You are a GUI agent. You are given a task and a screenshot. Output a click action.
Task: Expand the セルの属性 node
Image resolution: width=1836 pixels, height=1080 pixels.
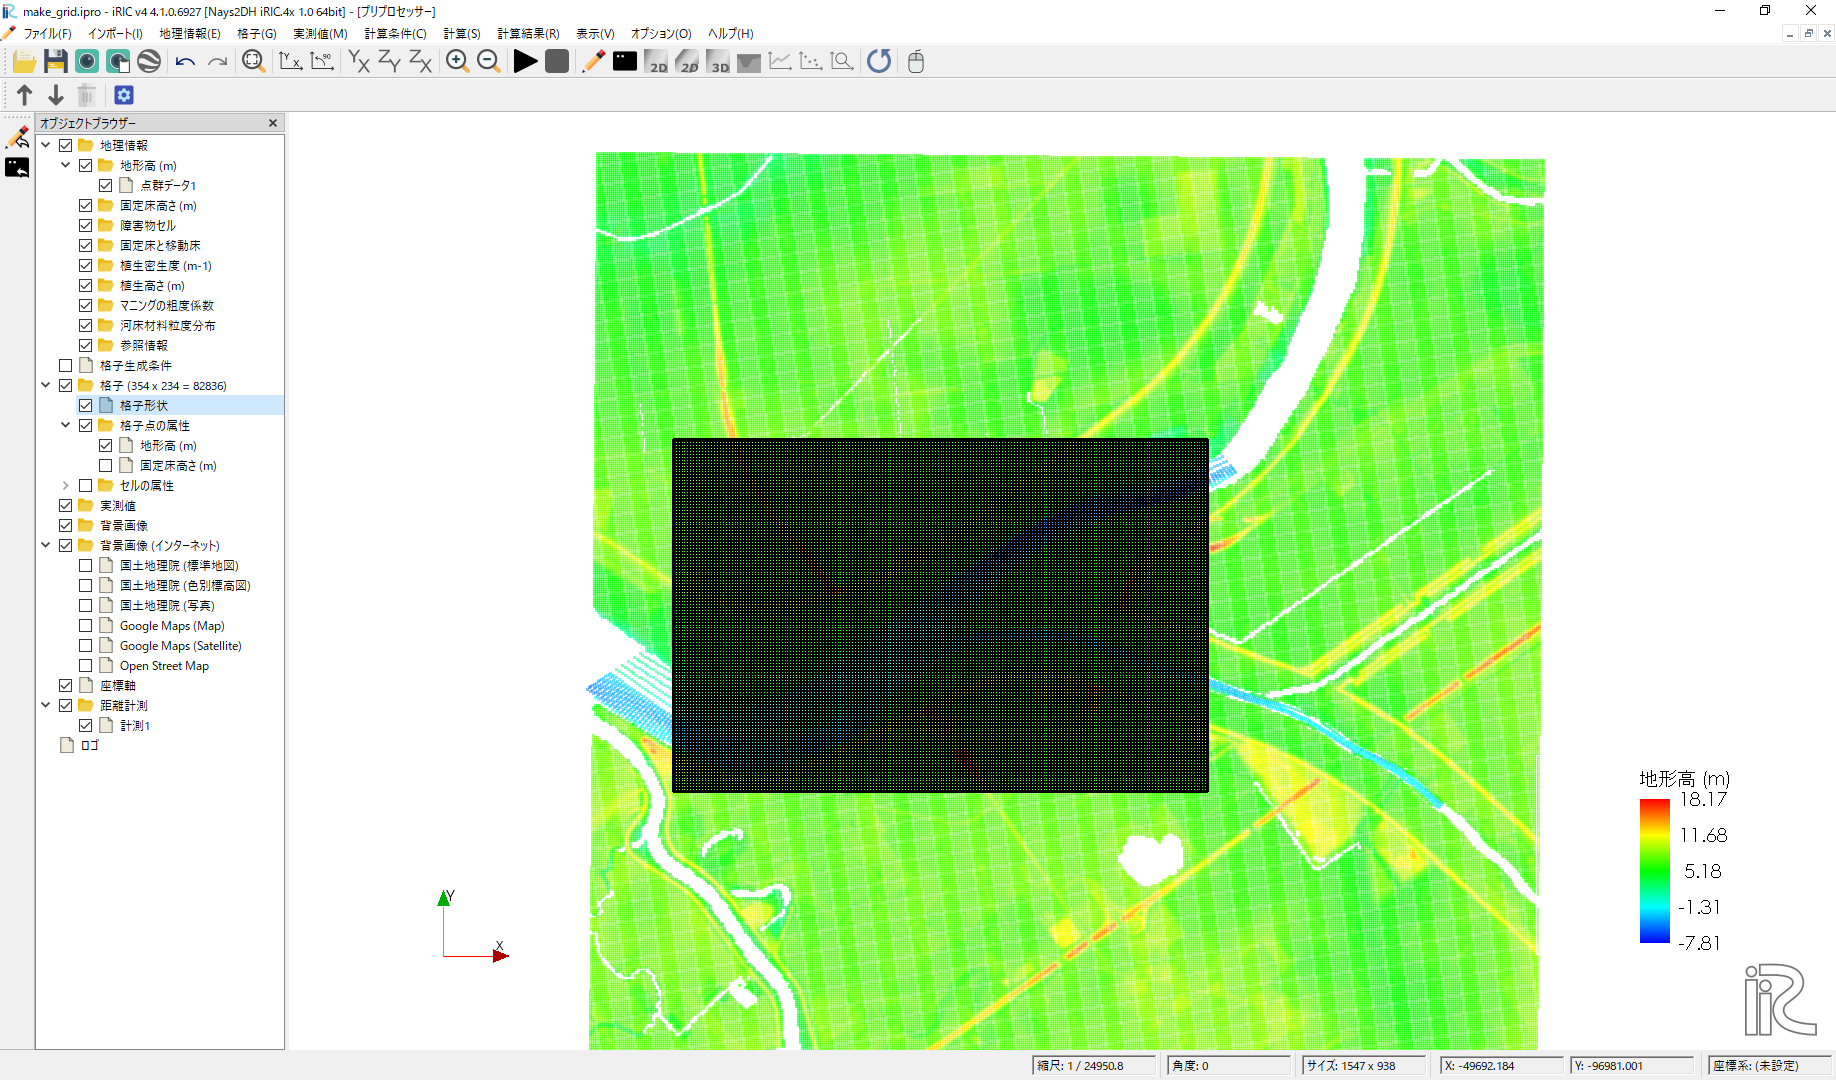tap(66, 486)
